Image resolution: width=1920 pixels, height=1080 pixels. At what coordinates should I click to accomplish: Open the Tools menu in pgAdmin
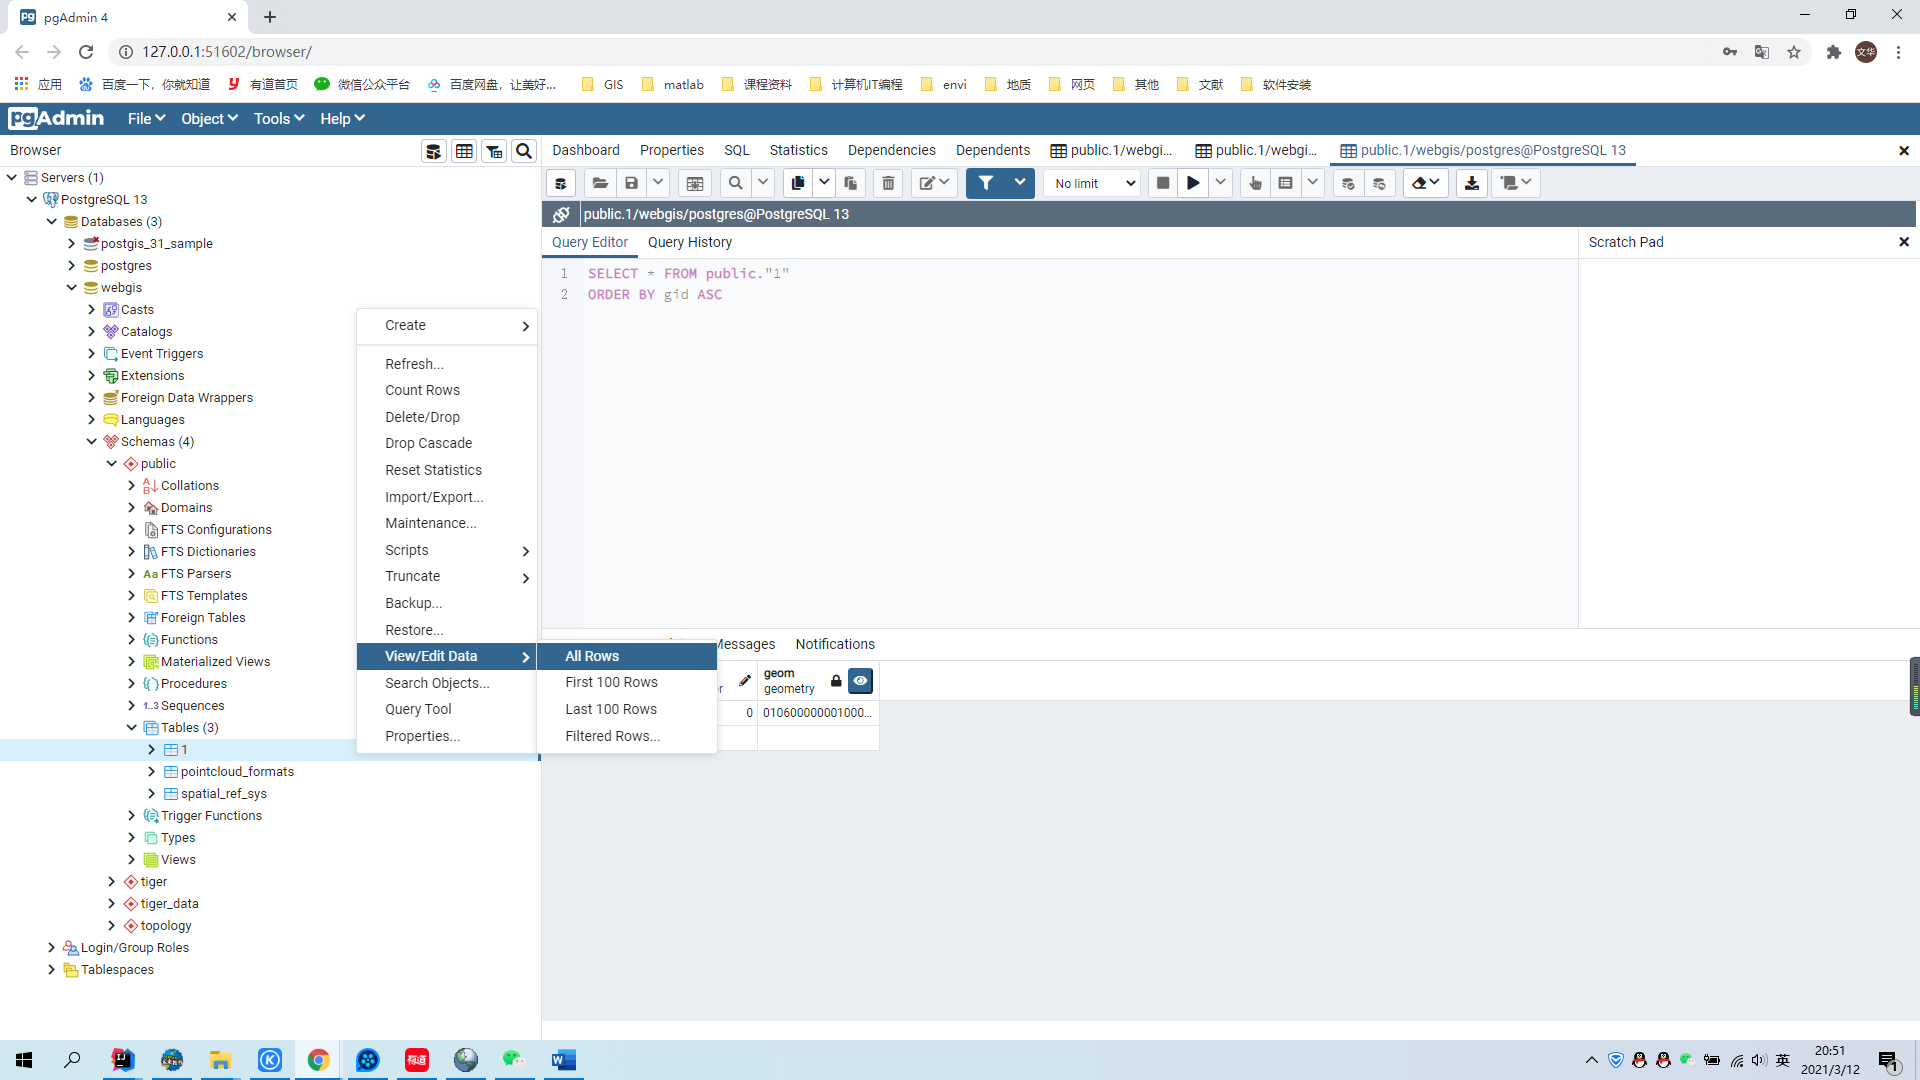(x=278, y=118)
